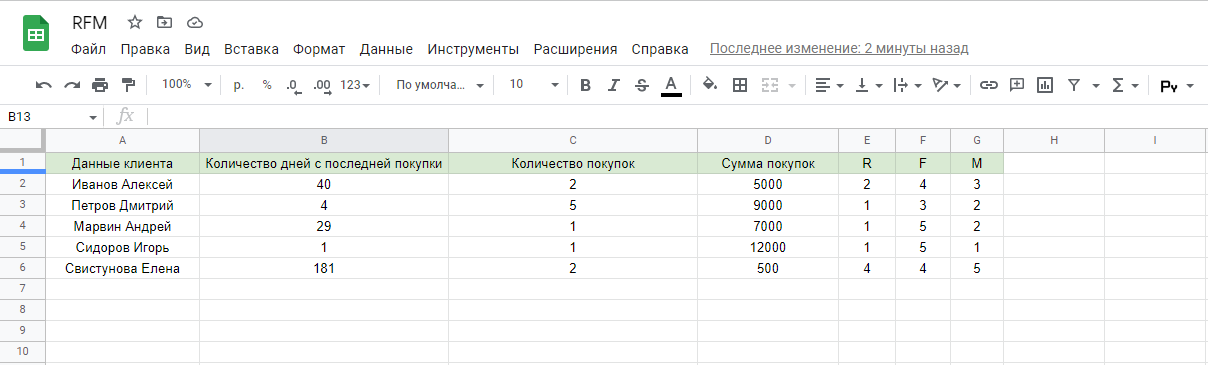Select cell 'Свистунова Елена'
Image resolution: width=1208 pixels, height=365 pixels.
[122, 268]
